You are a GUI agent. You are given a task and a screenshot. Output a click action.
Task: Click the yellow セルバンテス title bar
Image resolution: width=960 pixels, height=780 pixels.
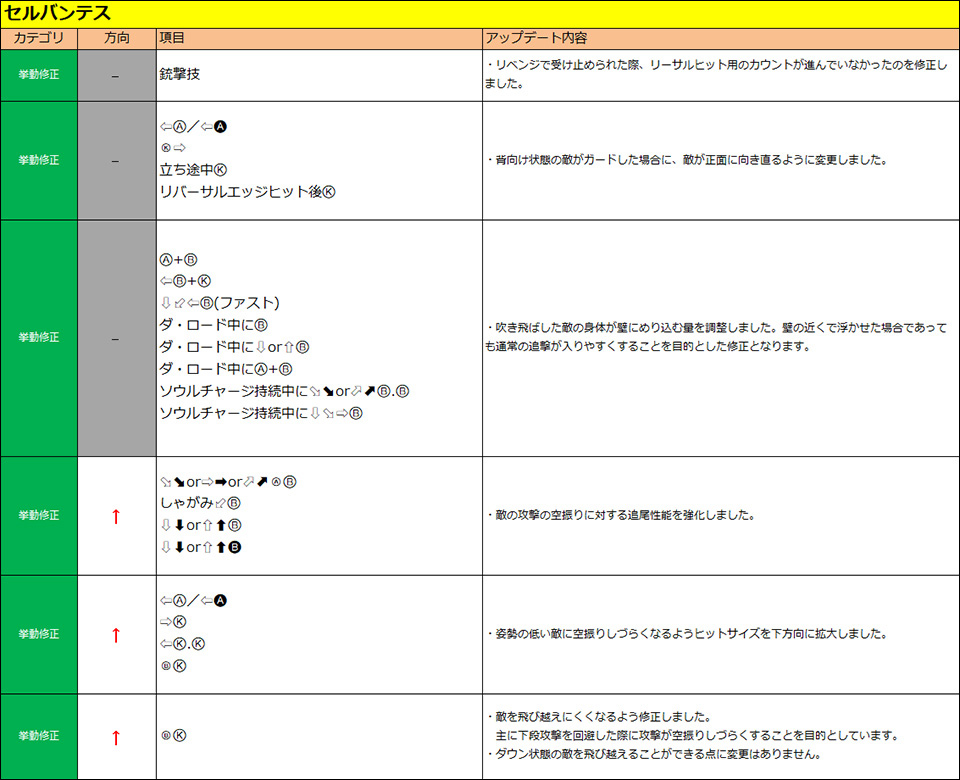(x=480, y=14)
